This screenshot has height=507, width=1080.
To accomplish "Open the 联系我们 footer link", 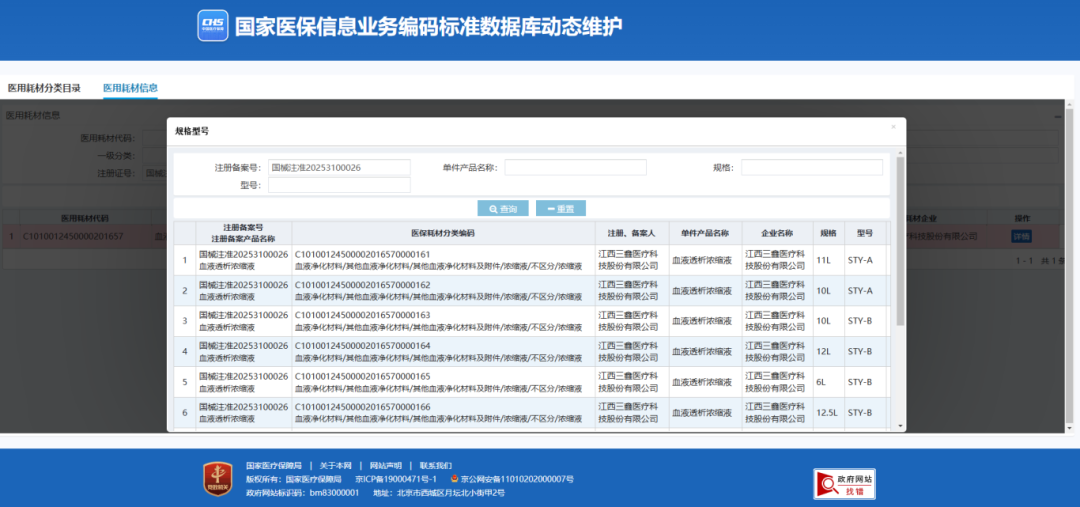I will coord(435,466).
